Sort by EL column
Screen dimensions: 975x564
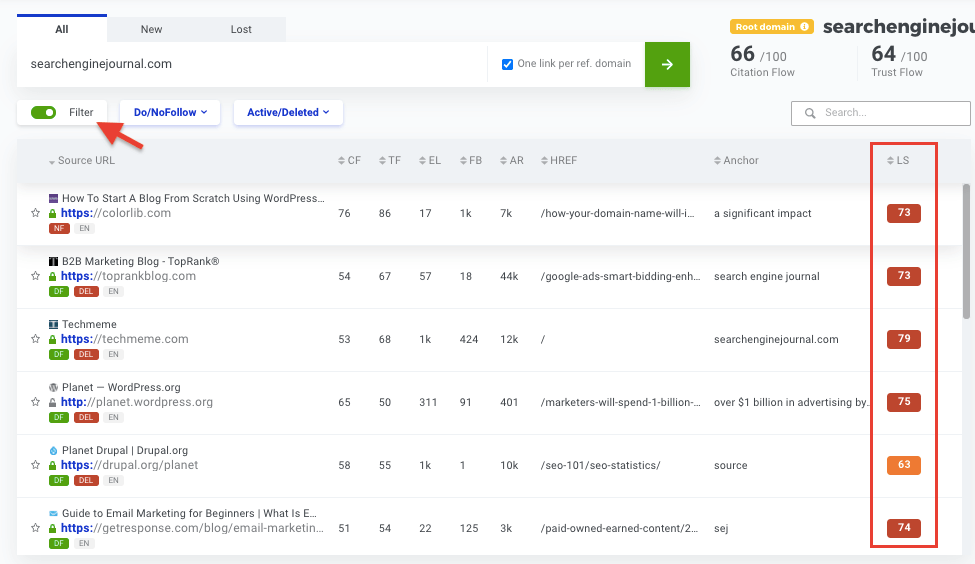[x=430, y=160]
